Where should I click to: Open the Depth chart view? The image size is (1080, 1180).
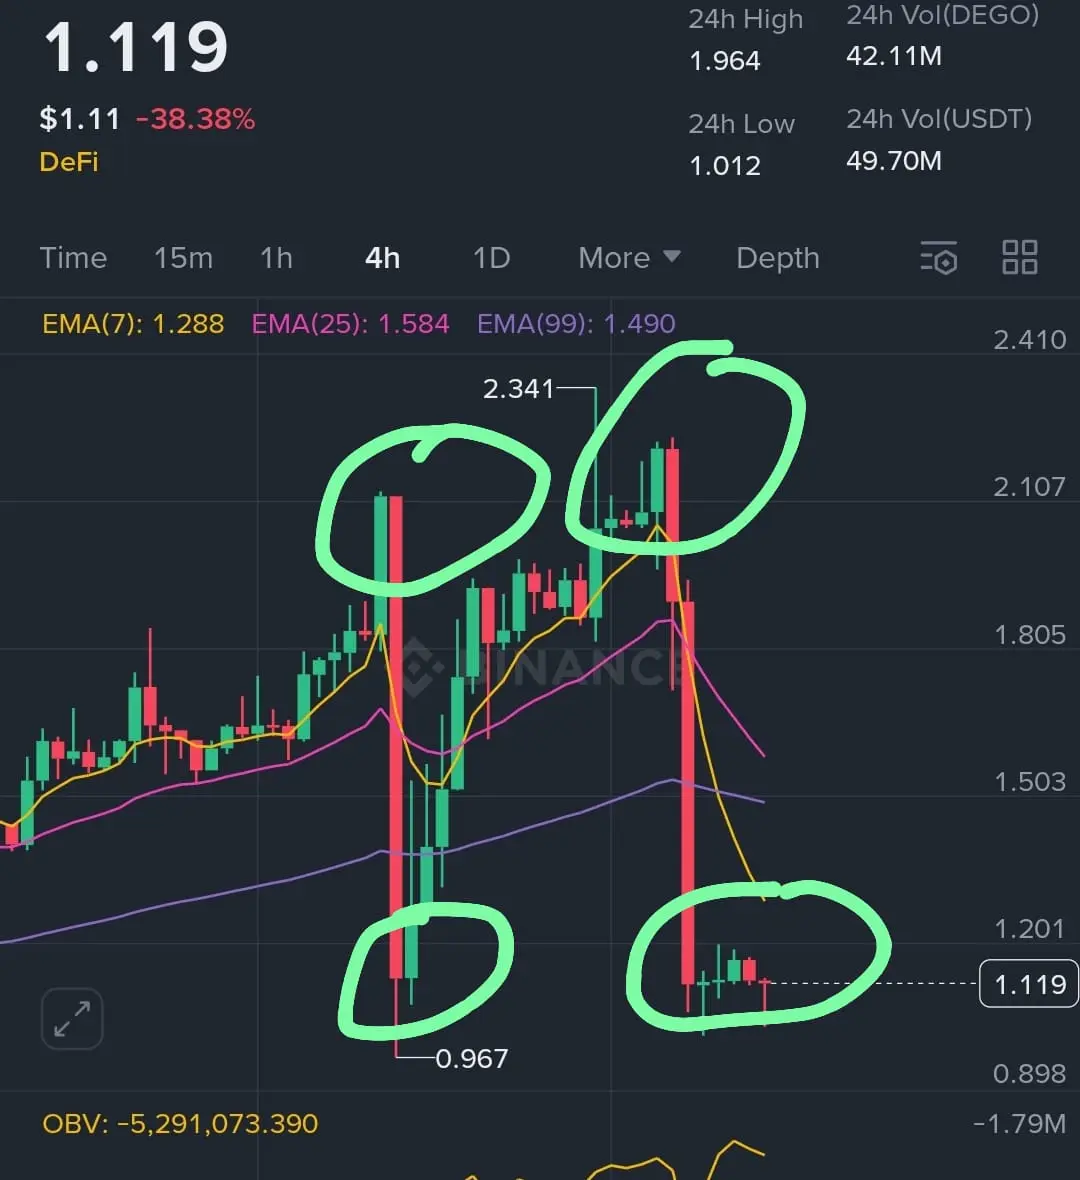pyautogui.click(x=777, y=258)
